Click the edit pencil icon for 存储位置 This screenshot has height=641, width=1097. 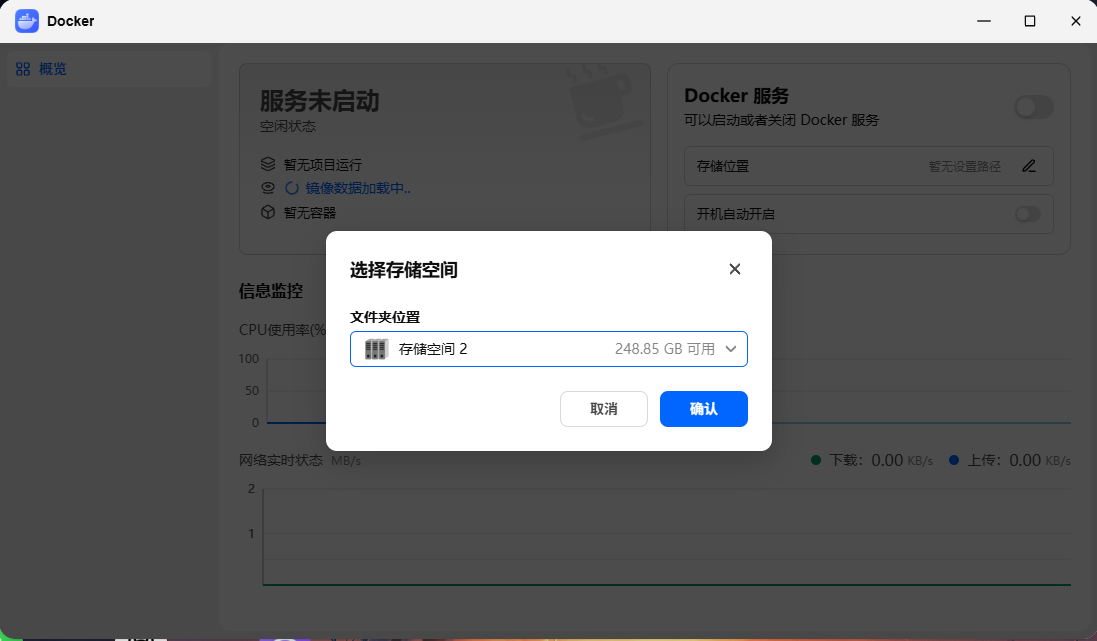click(1028, 167)
